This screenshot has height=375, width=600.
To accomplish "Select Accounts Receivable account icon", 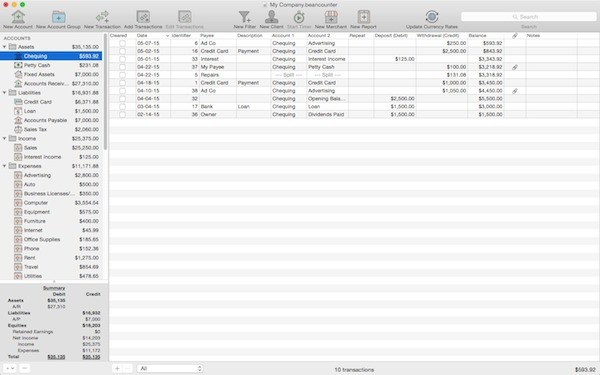I will tap(18, 83).
